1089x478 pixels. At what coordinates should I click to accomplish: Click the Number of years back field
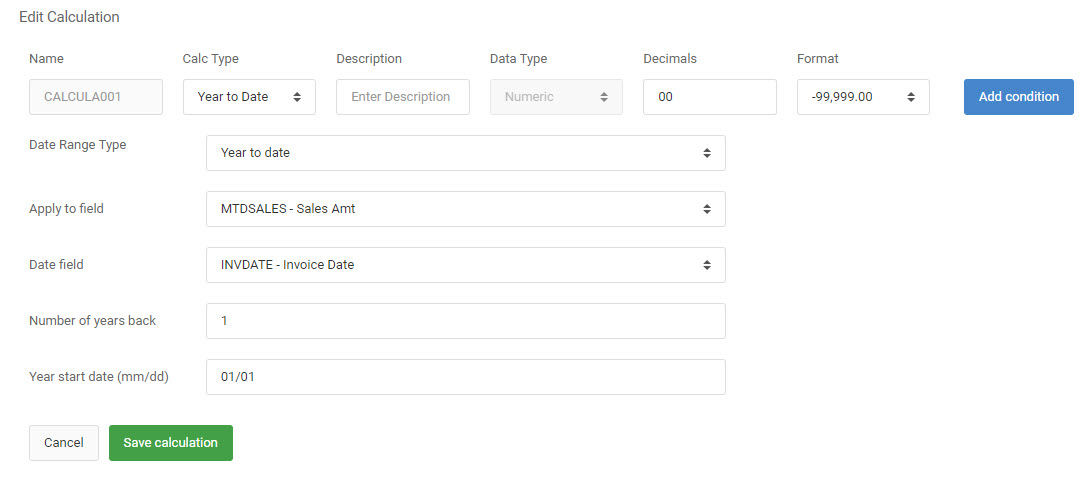(x=466, y=321)
